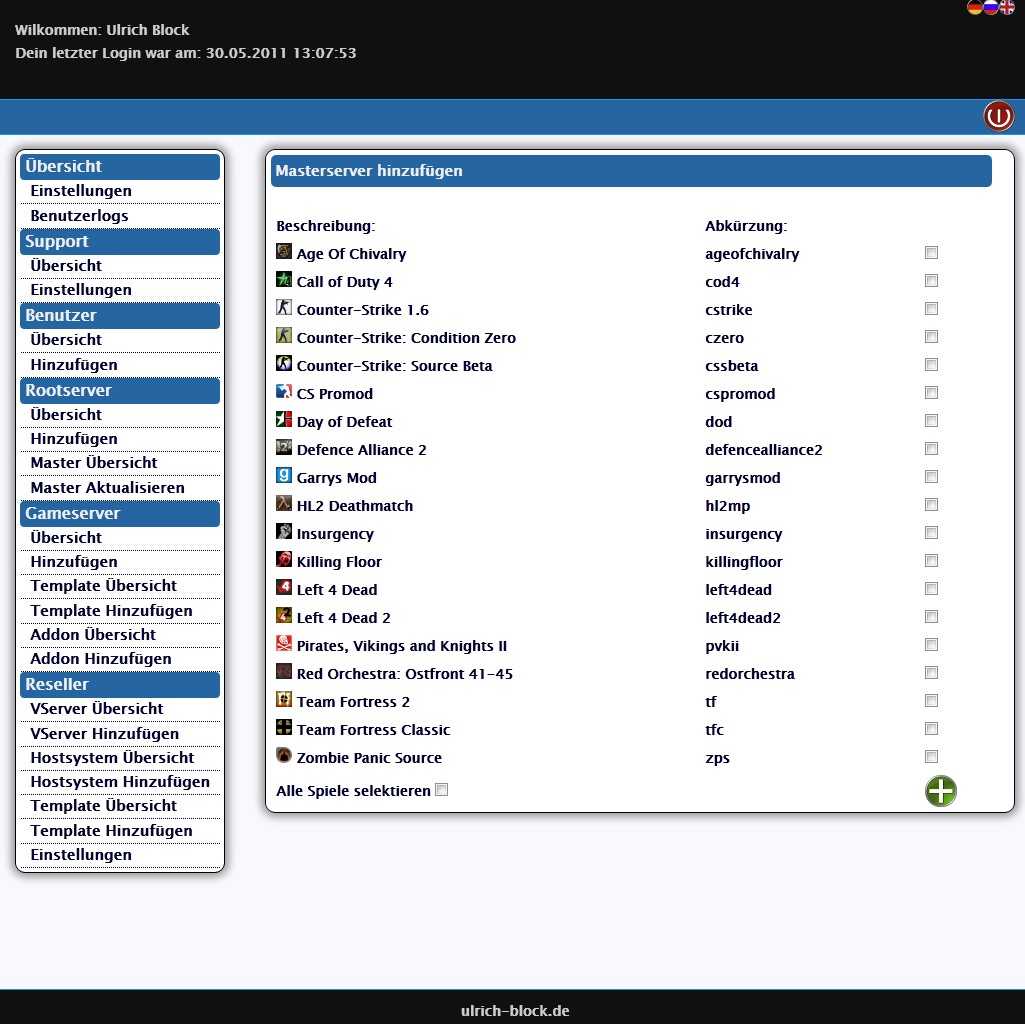Open Template Hinzufügen under Reseller
Viewport: 1025px width, 1024px height.
[111, 830]
